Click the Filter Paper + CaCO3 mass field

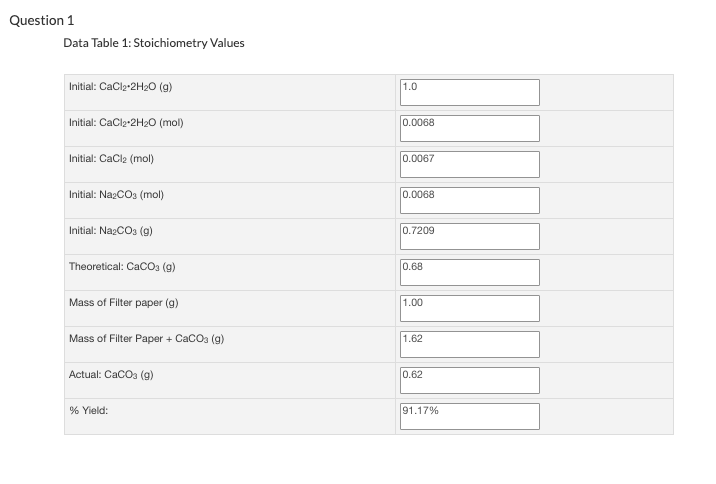tap(469, 345)
